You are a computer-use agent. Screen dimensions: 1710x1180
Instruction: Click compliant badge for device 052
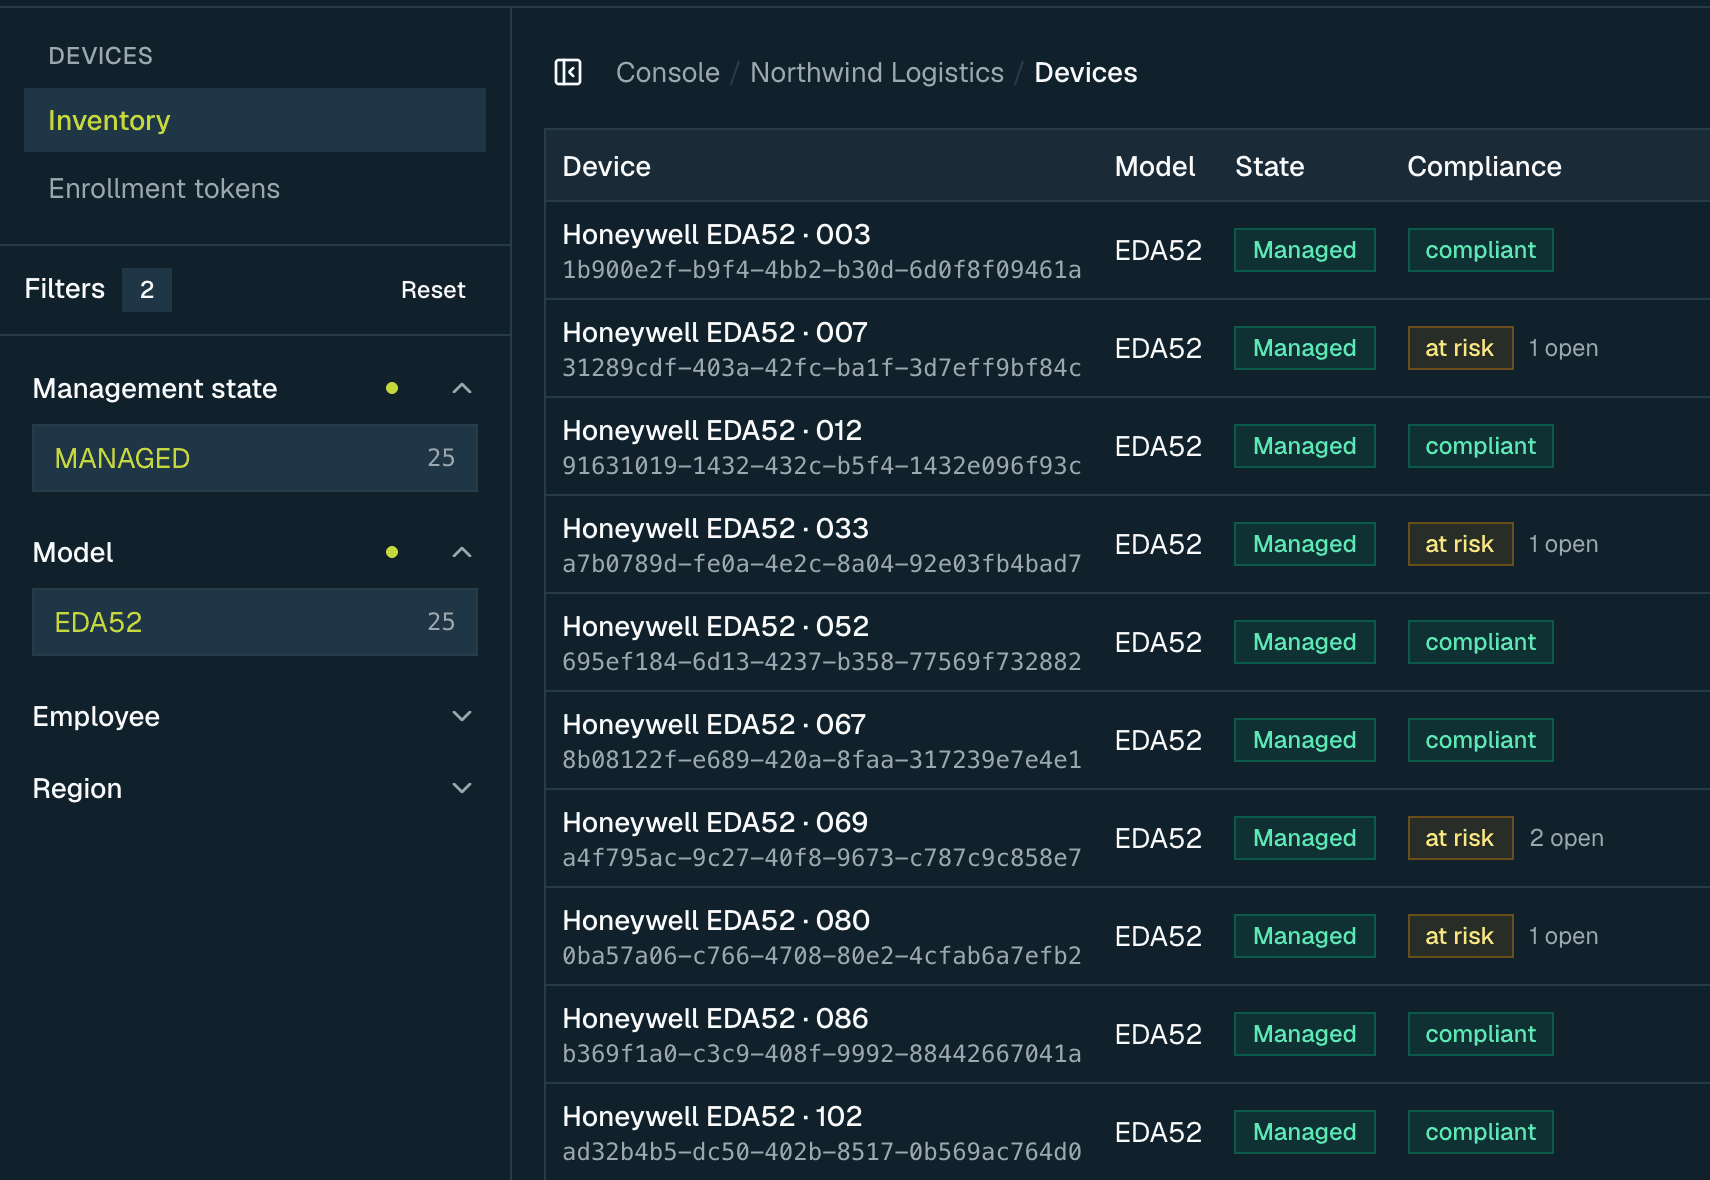point(1481,642)
